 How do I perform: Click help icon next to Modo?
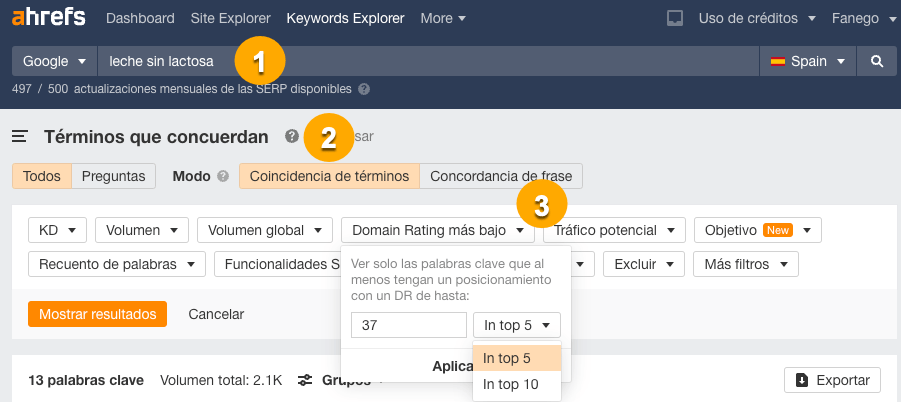tap(222, 176)
